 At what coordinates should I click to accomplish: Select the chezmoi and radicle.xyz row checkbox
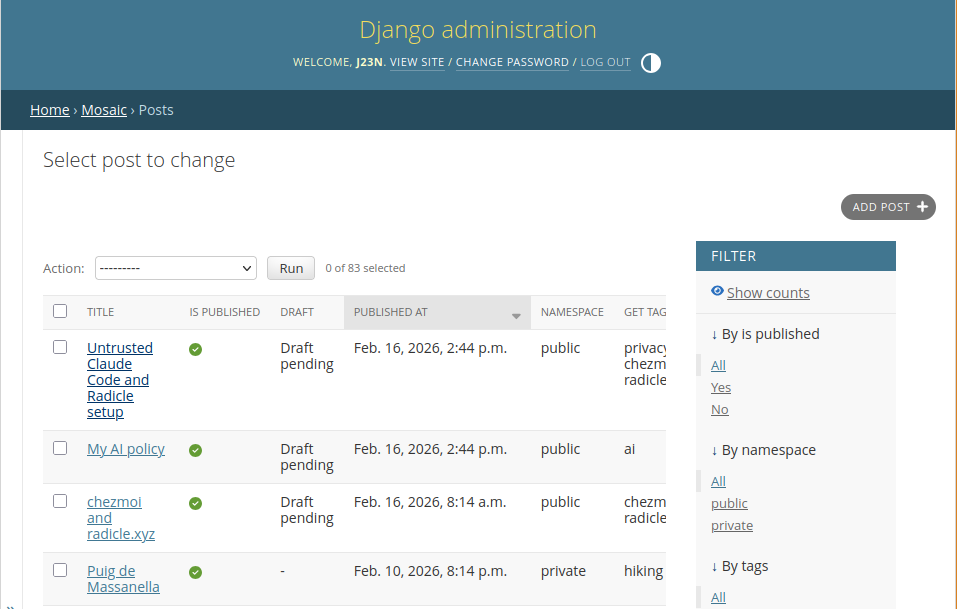(x=60, y=501)
